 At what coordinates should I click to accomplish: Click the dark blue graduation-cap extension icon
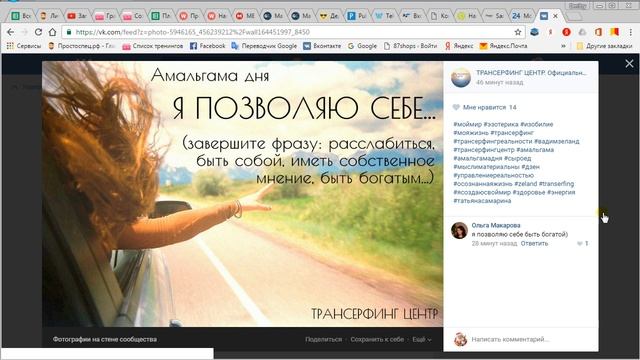[x=535, y=32]
